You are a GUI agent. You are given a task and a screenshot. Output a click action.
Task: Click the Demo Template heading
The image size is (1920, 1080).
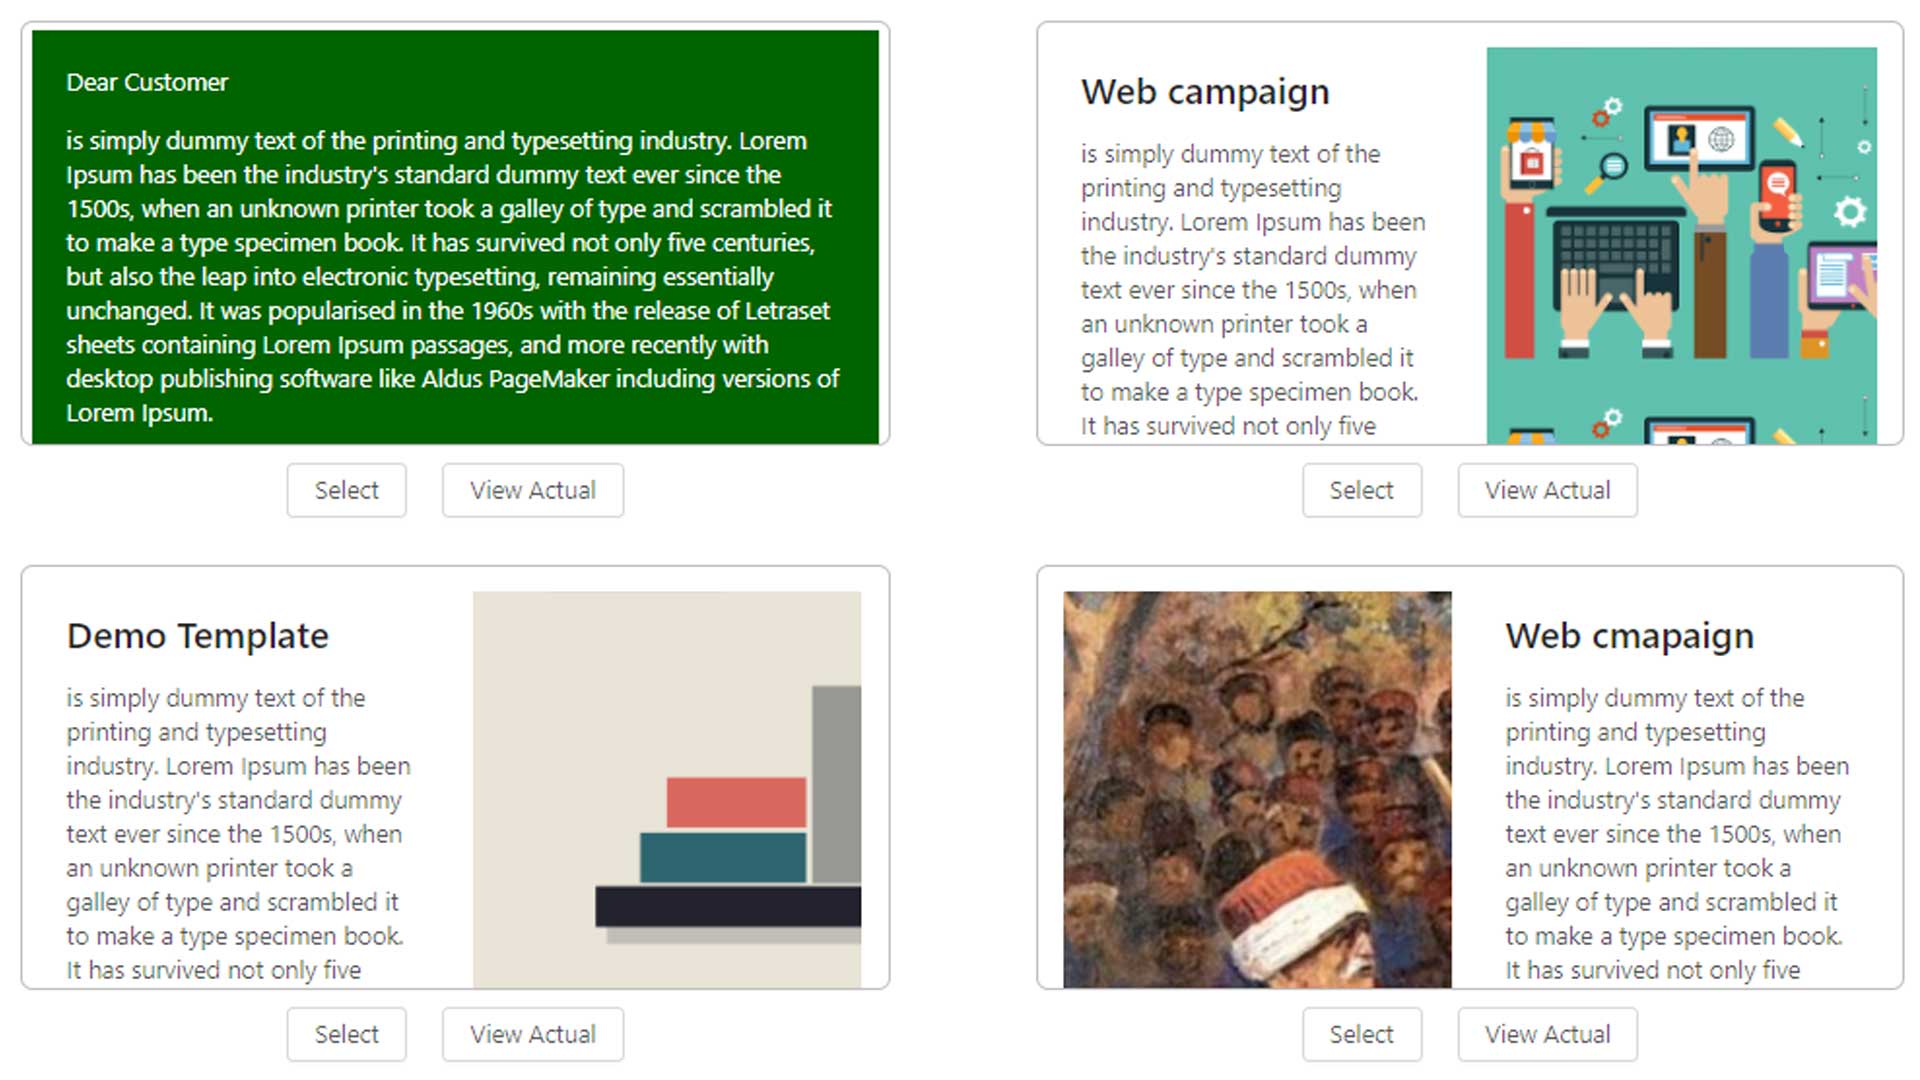coord(198,636)
